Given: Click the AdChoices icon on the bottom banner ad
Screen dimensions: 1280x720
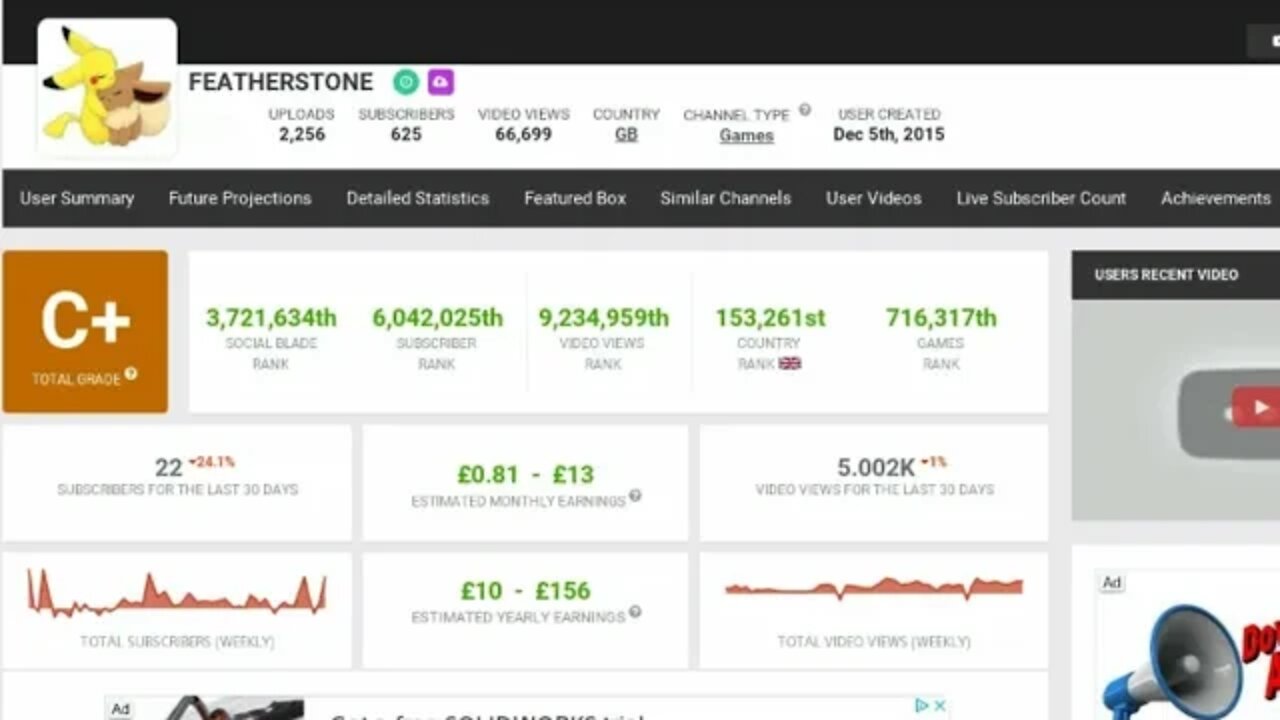Looking at the screenshot, I should pos(923,705).
